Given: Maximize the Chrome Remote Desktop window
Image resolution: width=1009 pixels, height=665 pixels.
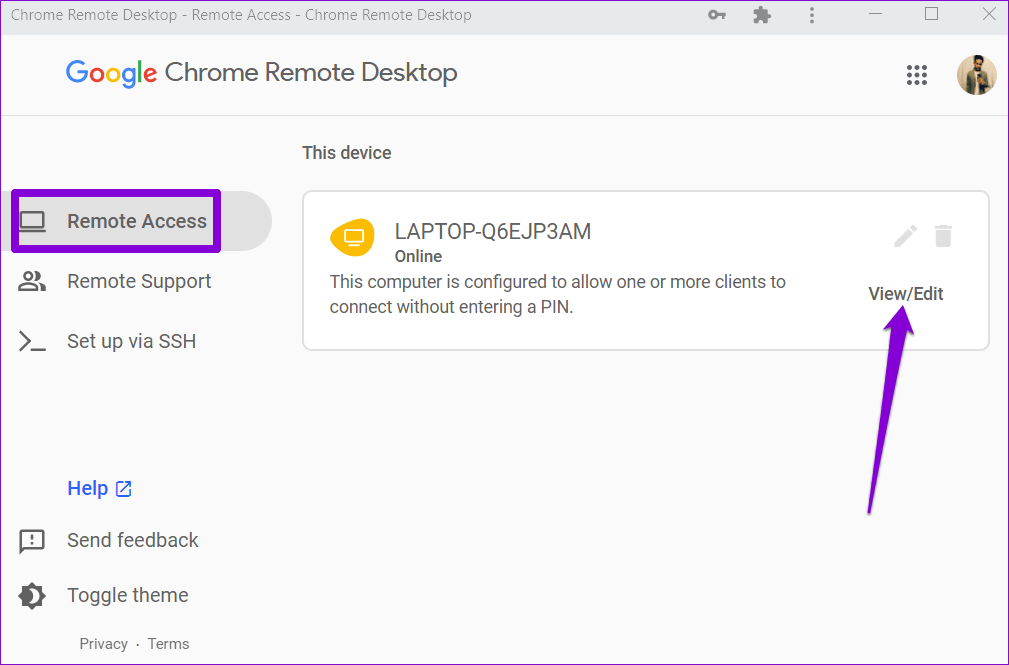Looking at the screenshot, I should pos(931,14).
